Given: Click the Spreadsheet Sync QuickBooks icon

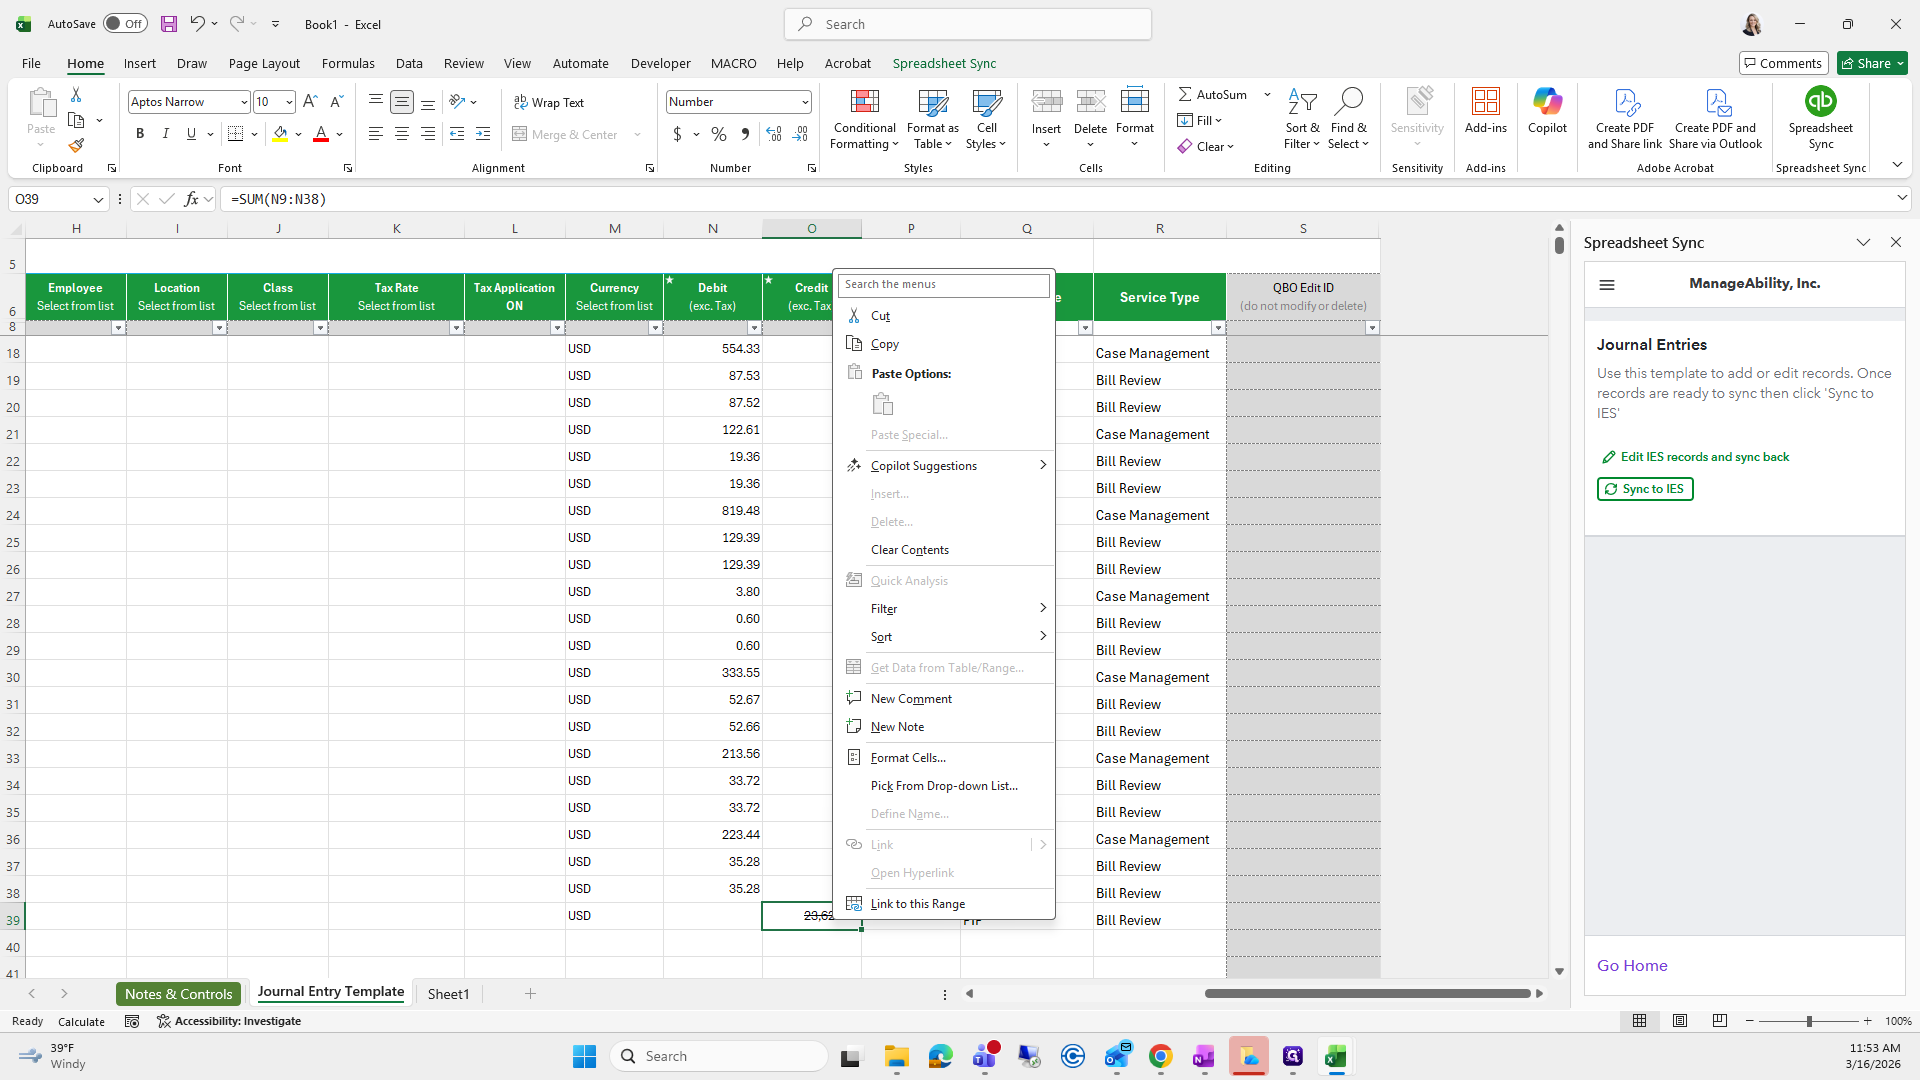Looking at the screenshot, I should click(1820, 102).
